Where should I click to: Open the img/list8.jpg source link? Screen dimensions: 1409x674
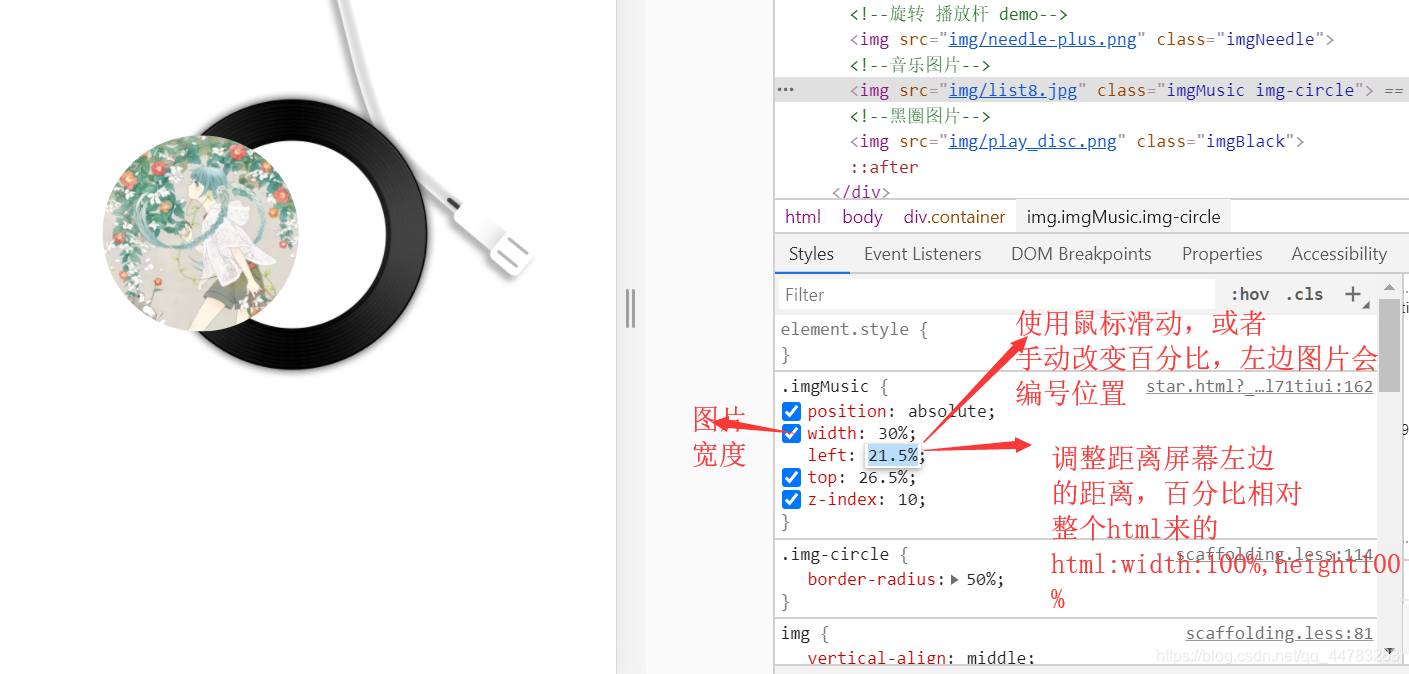(x=1013, y=90)
